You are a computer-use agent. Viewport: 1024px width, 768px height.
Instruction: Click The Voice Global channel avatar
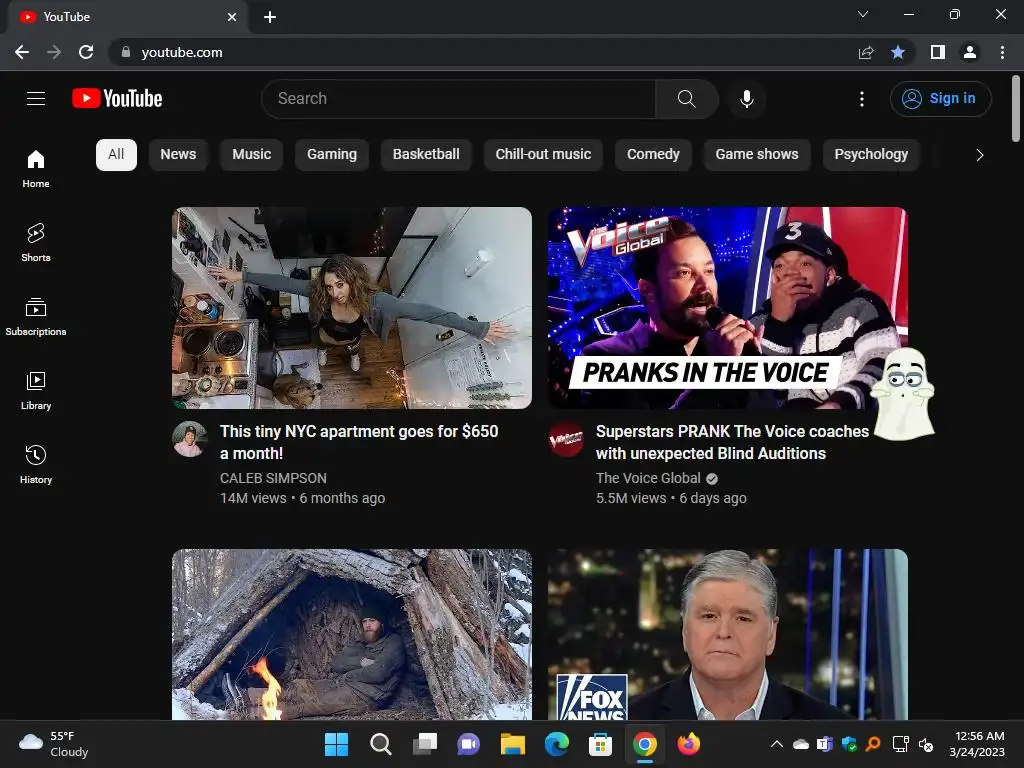[x=566, y=440]
